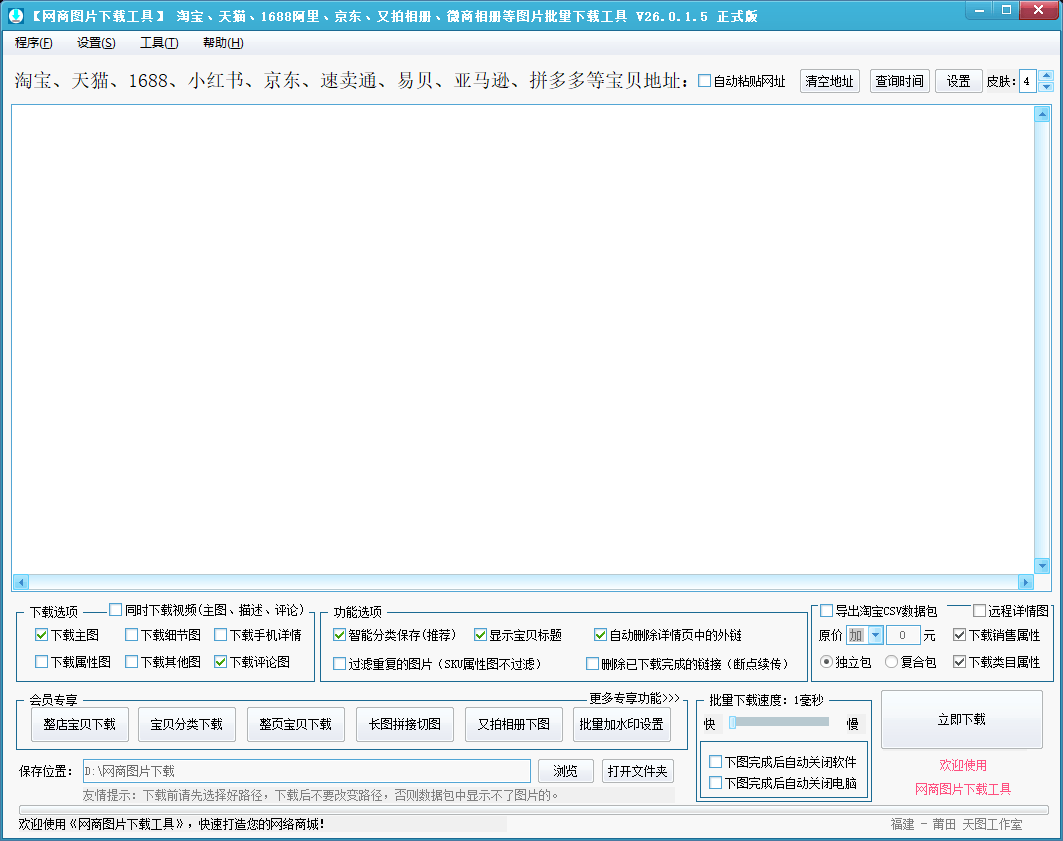
Task: Click the 欢迎使用 pink text
Action: coord(963,765)
